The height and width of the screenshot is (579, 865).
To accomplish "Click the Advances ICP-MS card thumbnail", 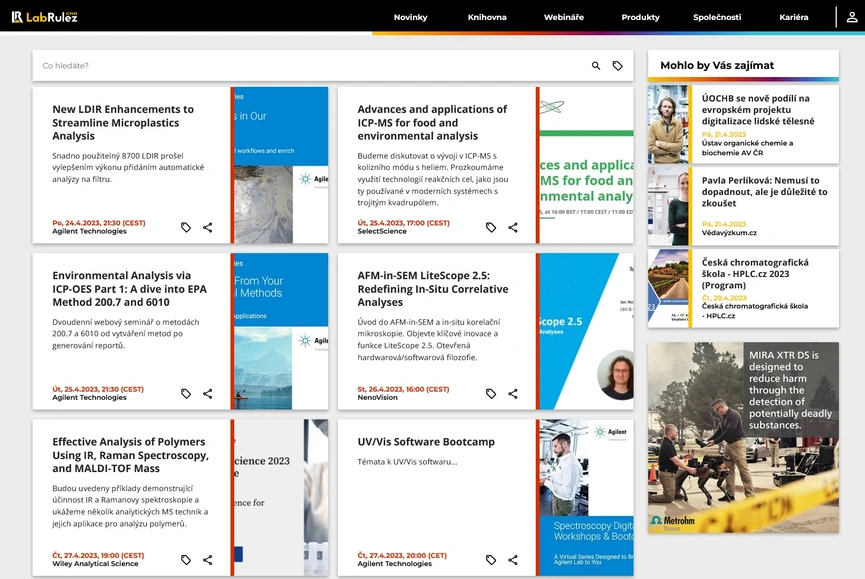I will (586, 165).
